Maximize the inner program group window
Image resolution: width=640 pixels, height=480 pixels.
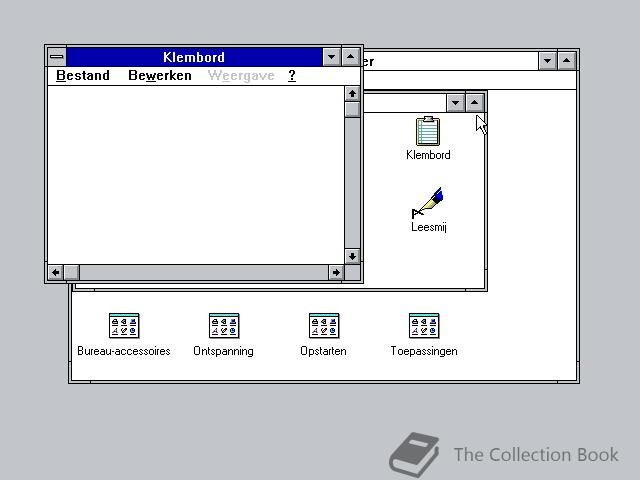[475, 102]
